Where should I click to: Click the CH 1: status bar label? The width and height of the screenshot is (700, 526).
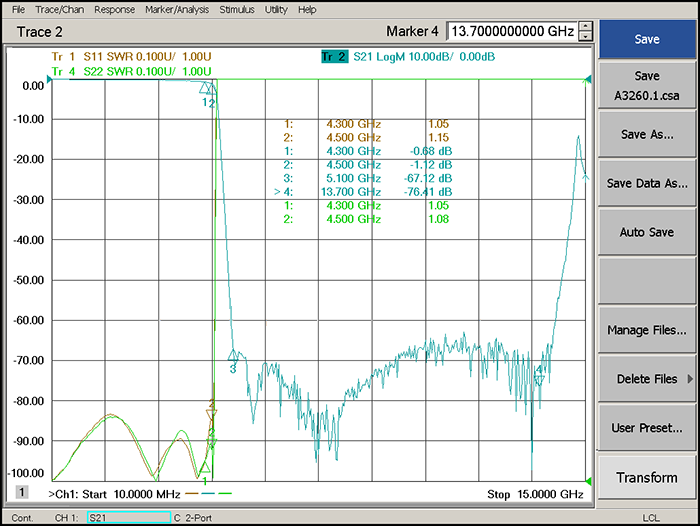click(x=67, y=518)
